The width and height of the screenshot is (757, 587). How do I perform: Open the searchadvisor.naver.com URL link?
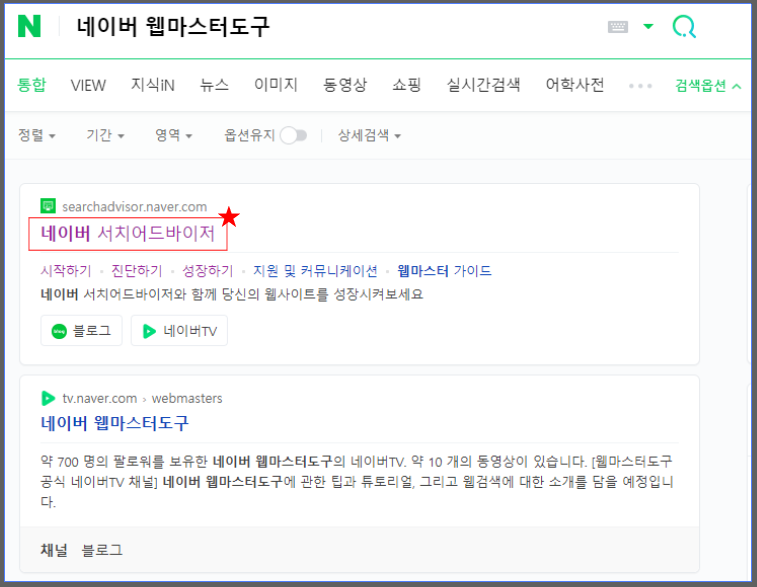[x=134, y=207]
